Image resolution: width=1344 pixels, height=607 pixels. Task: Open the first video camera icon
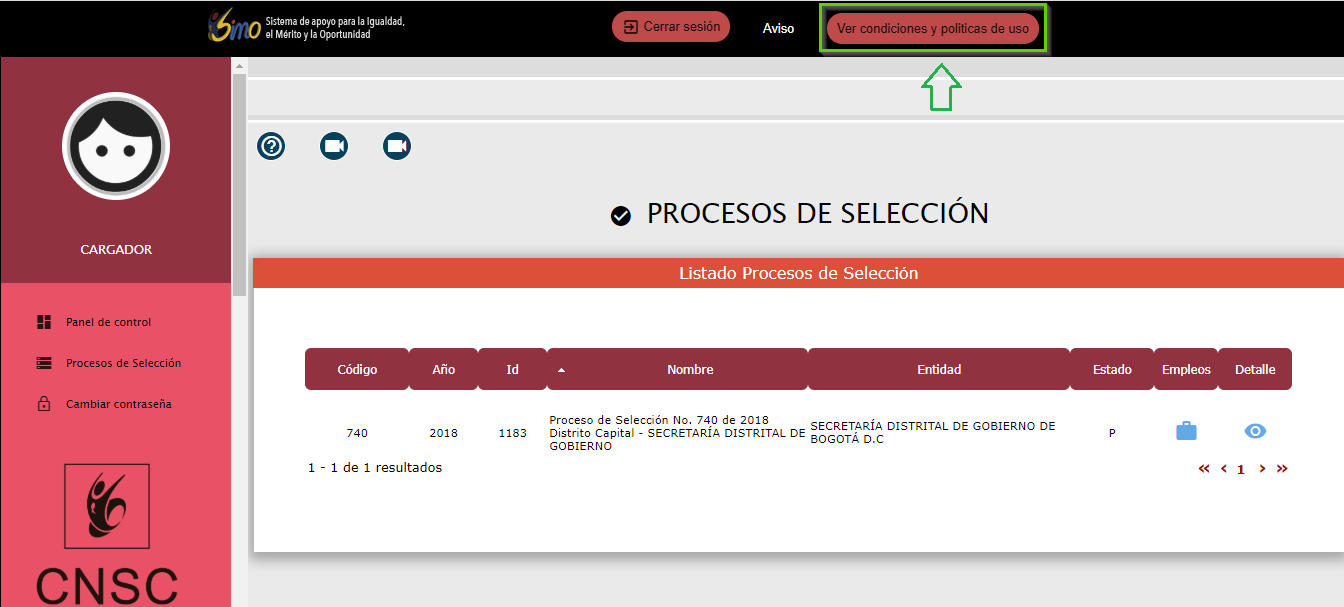pos(334,146)
